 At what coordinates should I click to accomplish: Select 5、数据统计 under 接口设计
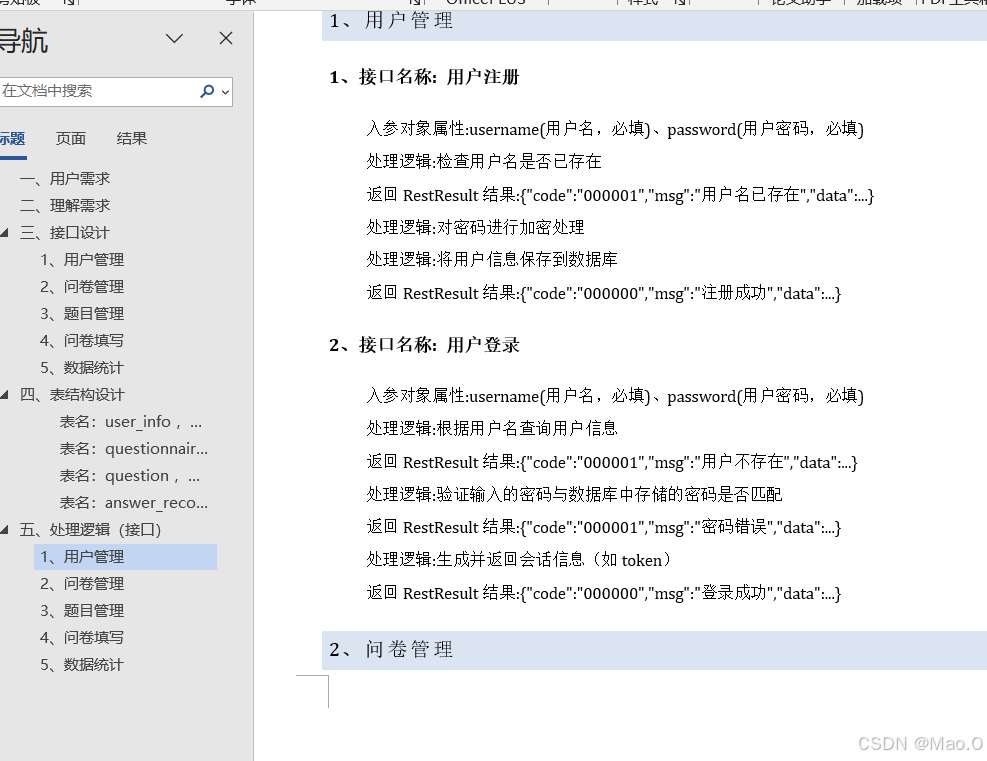coord(82,368)
